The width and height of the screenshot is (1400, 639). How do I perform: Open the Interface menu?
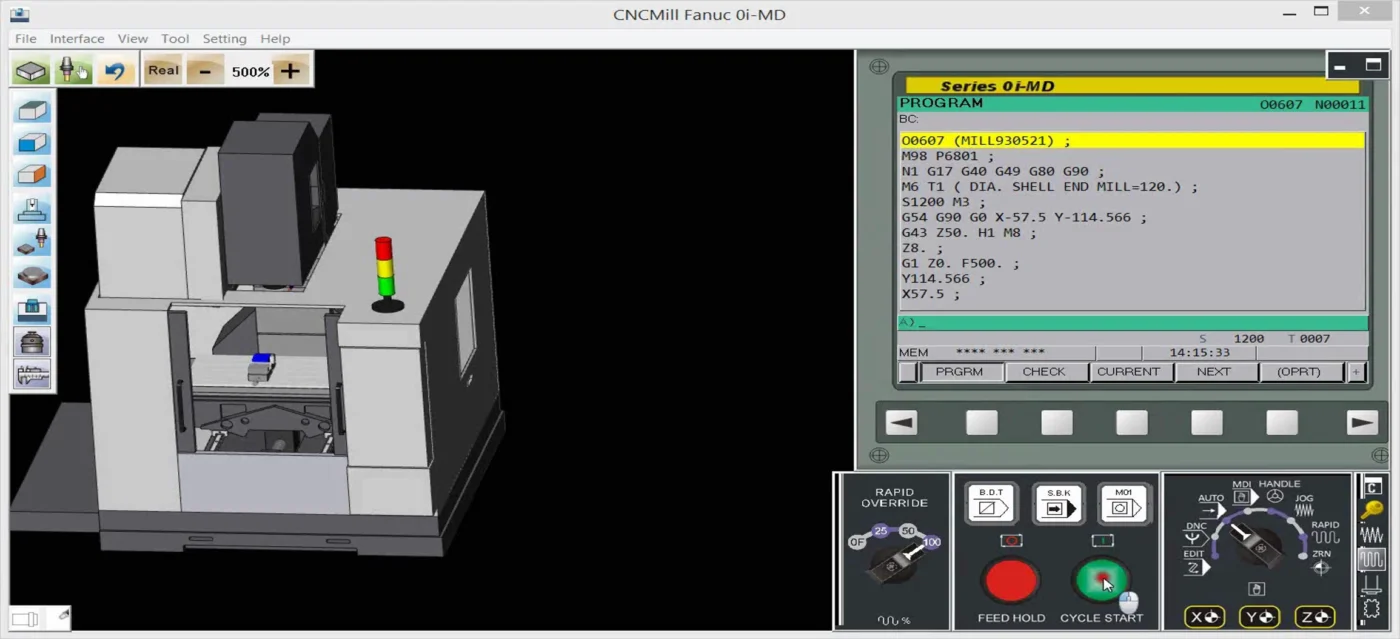[x=77, y=39]
